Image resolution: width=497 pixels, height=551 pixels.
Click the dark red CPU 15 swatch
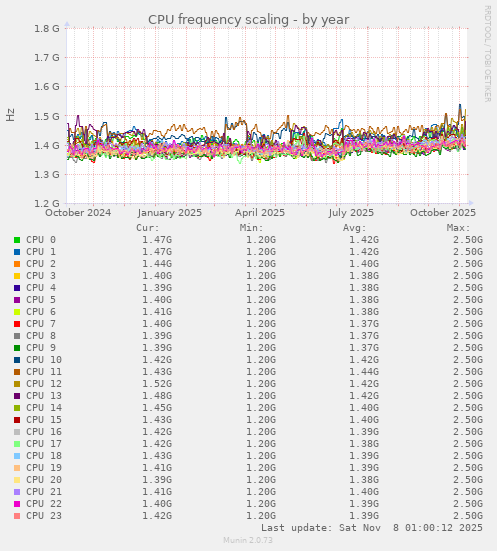coord(17,420)
